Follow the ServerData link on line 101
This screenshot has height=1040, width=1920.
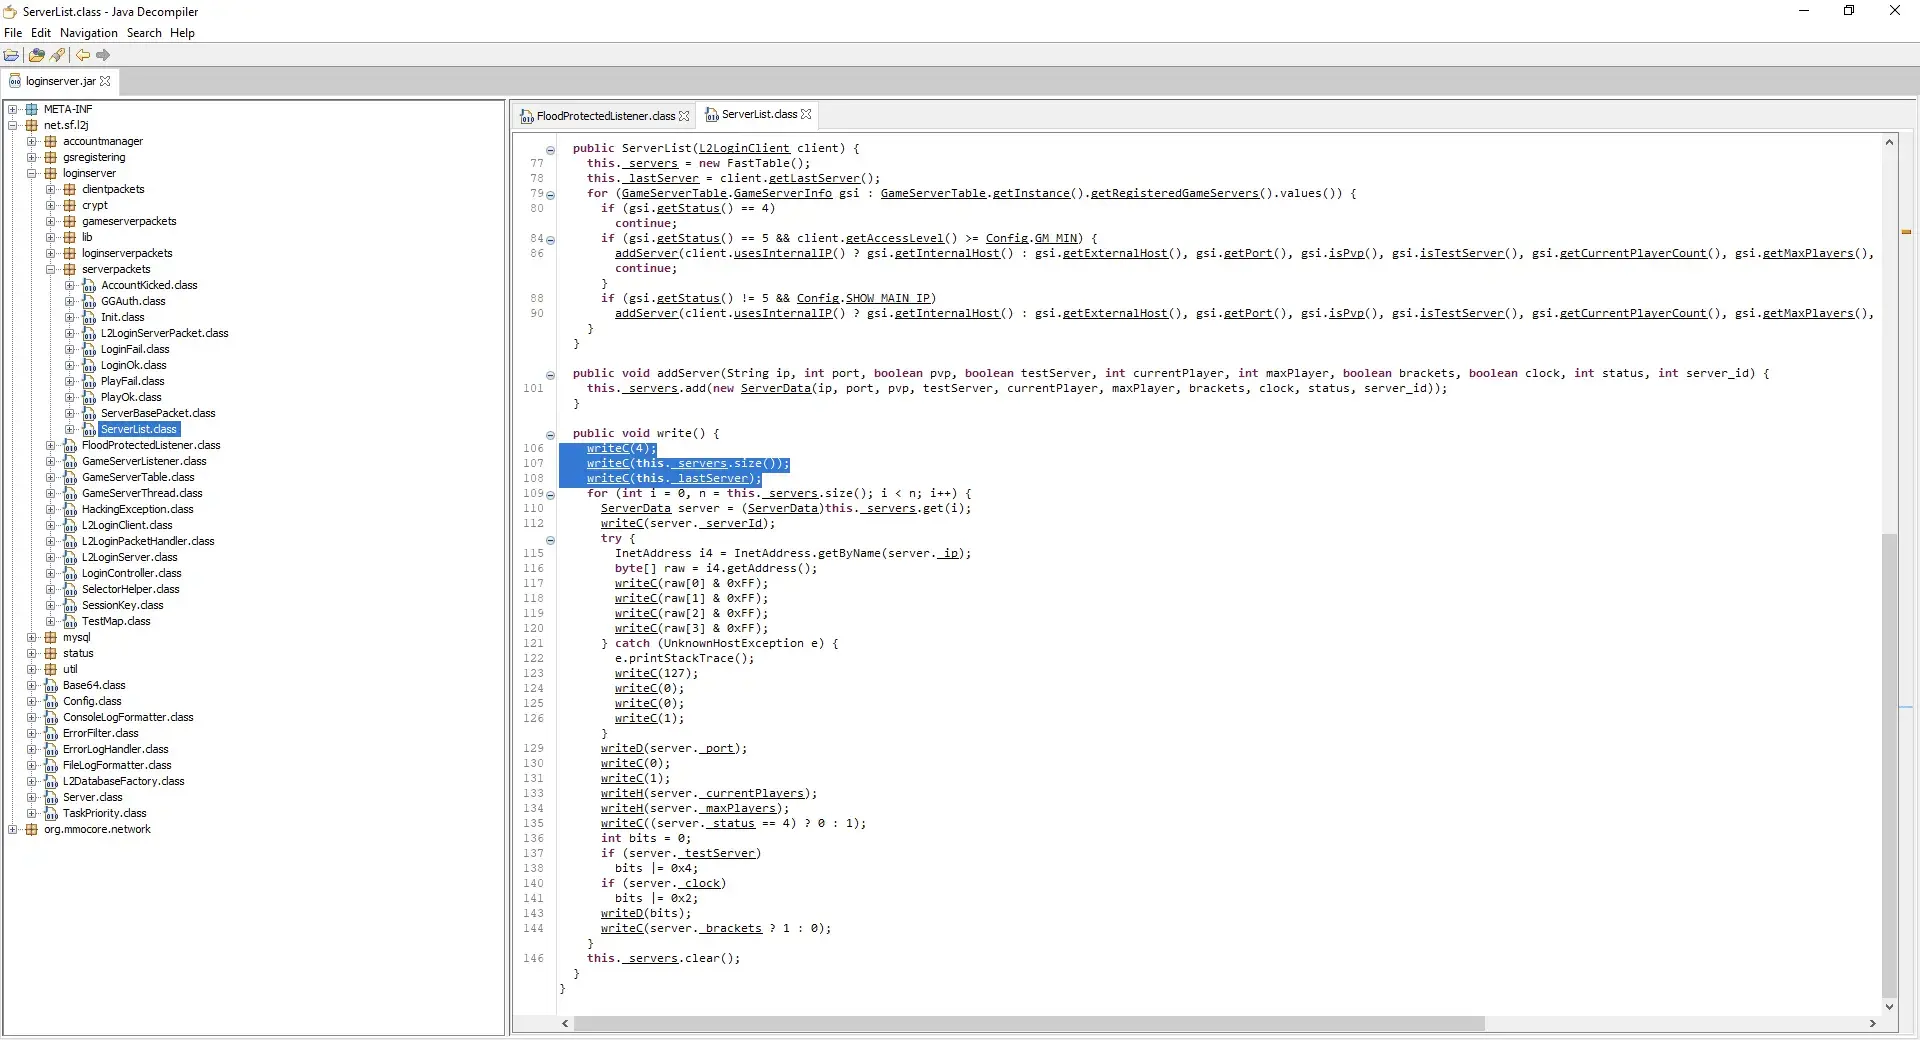[775, 388]
